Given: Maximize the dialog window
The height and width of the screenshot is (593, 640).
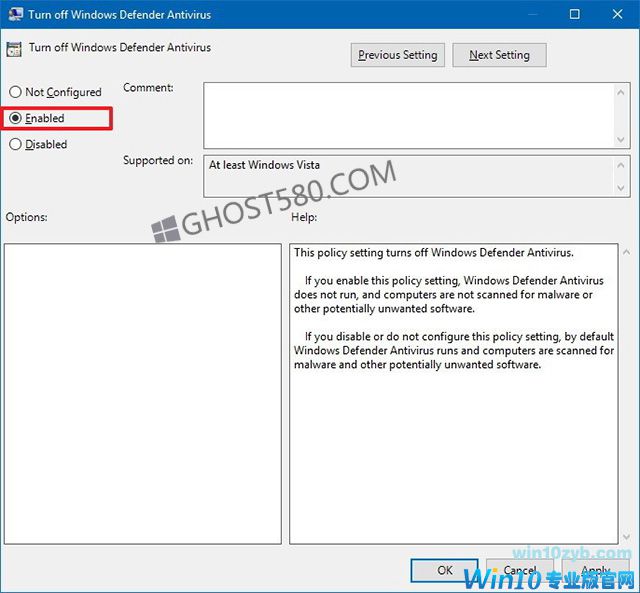Looking at the screenshot, I should click(574, 14).
